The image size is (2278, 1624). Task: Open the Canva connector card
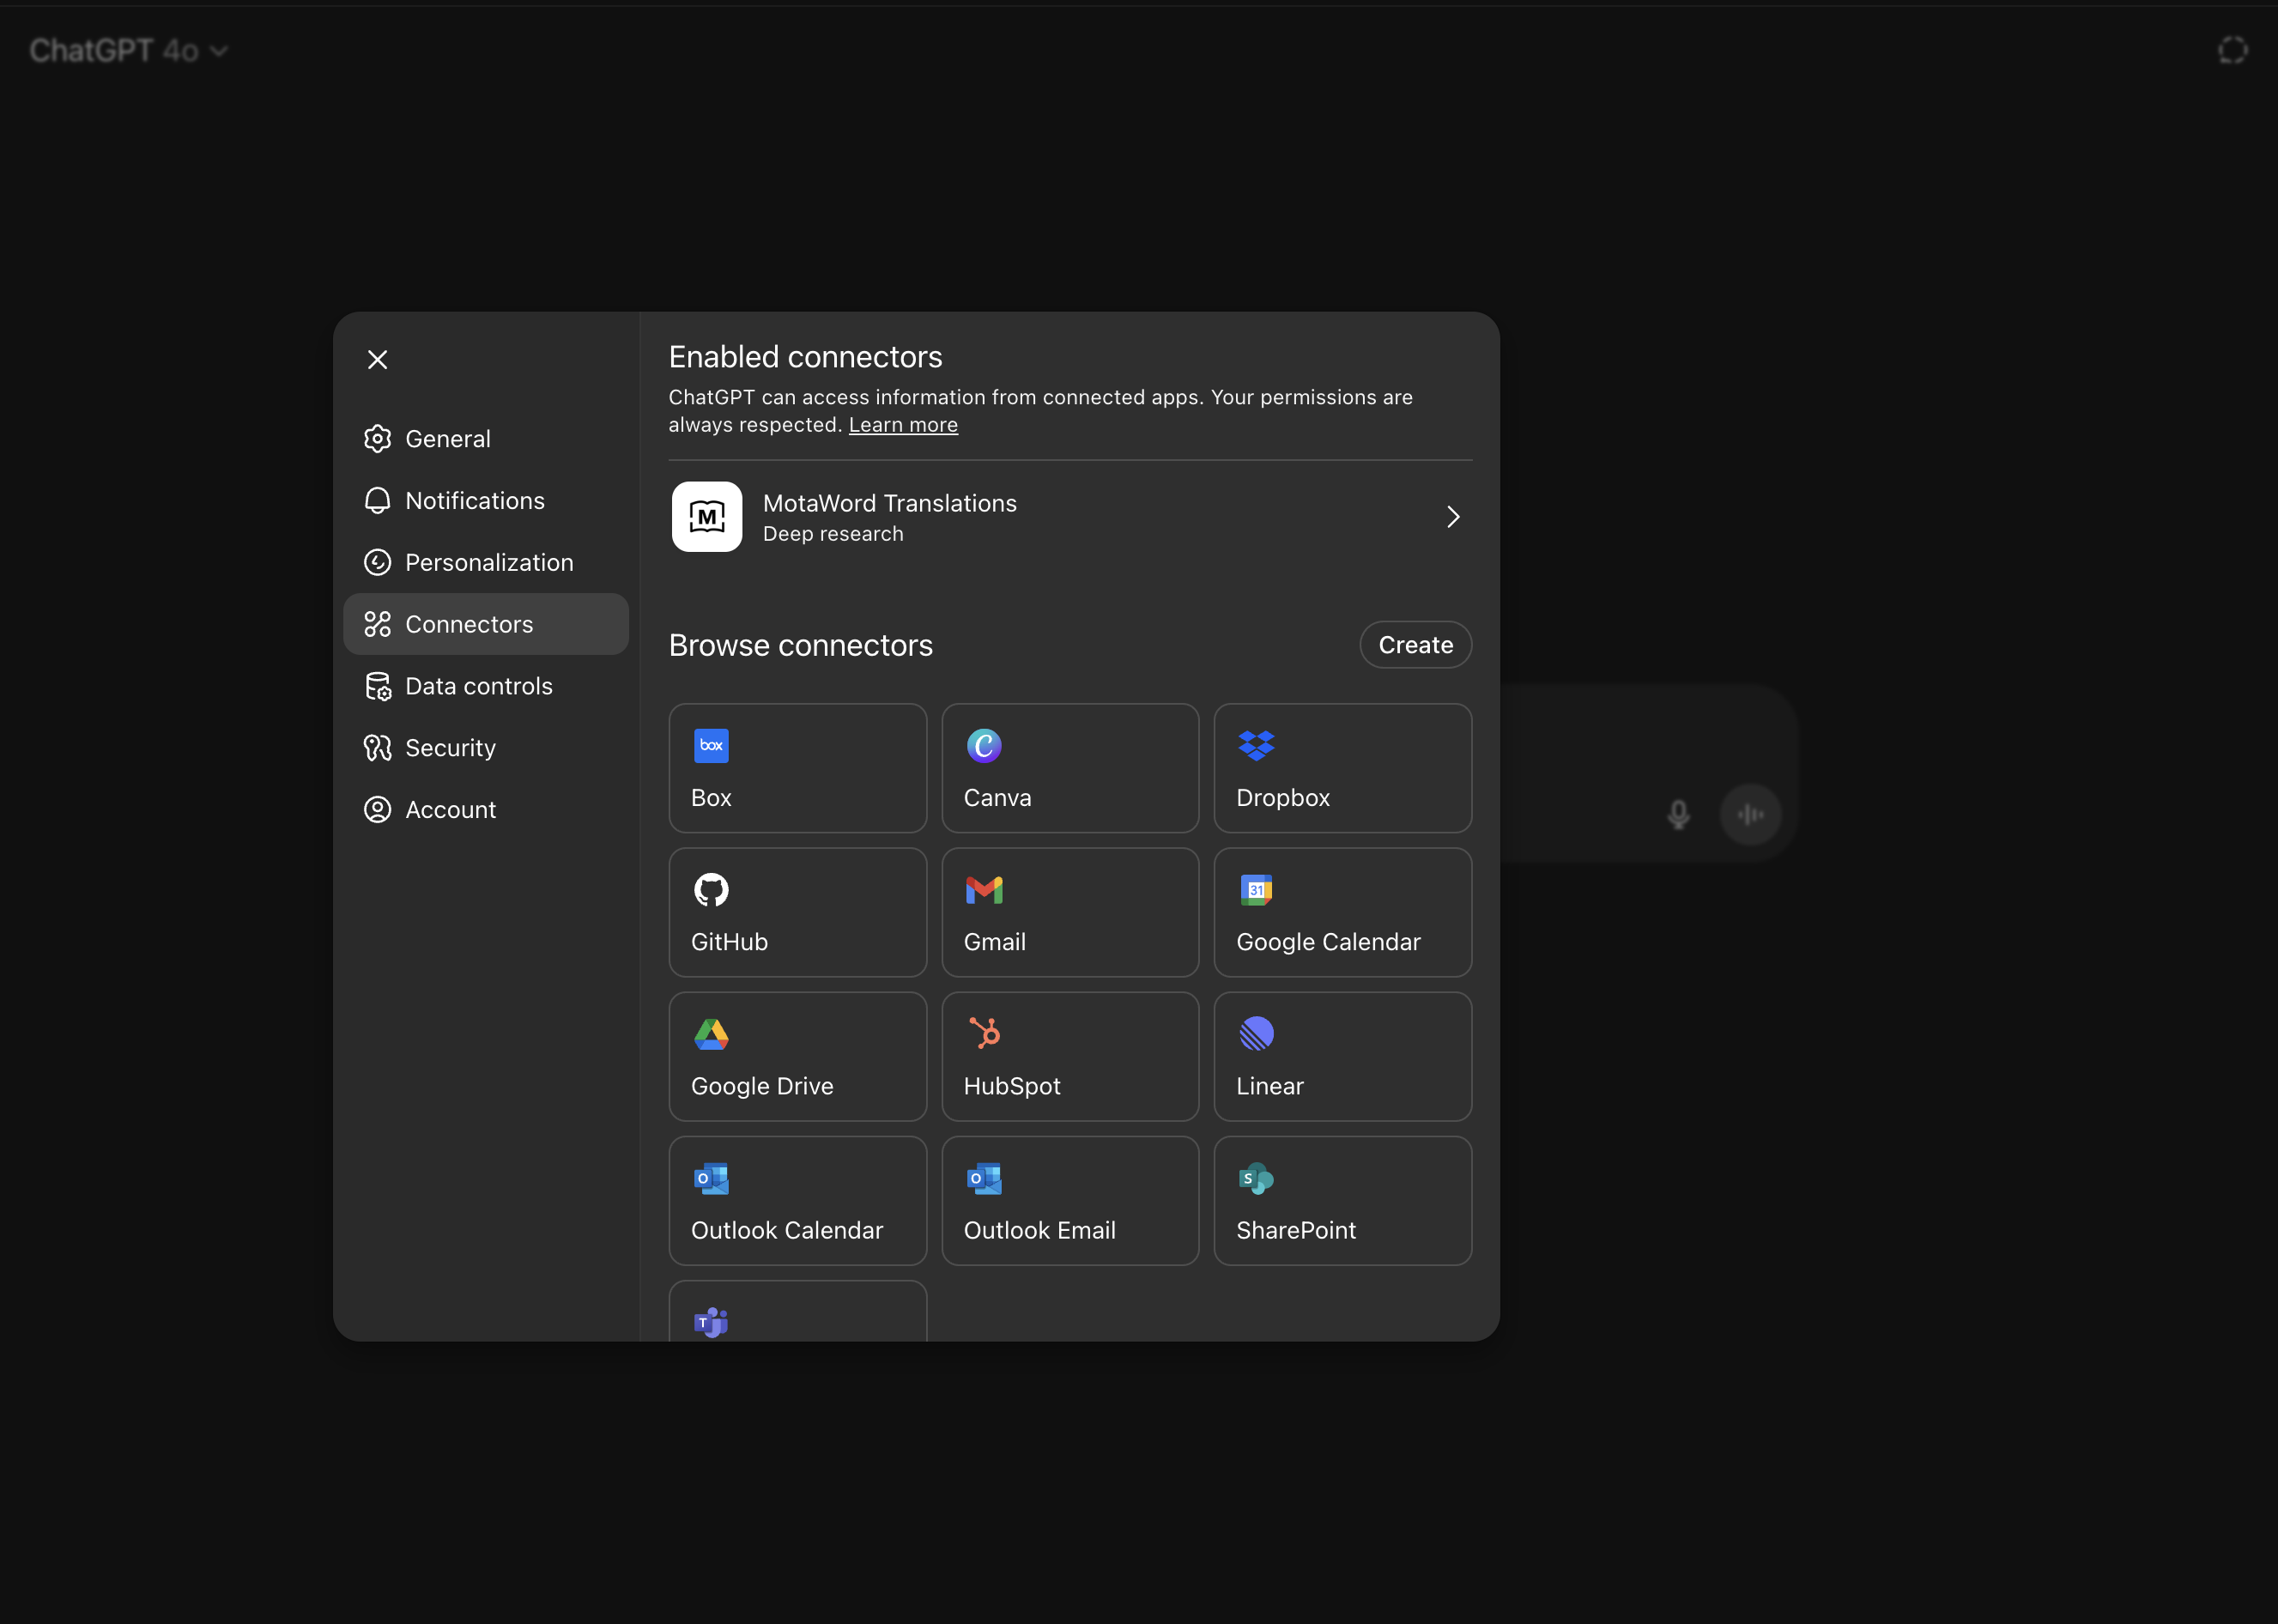click(1070, 768)
